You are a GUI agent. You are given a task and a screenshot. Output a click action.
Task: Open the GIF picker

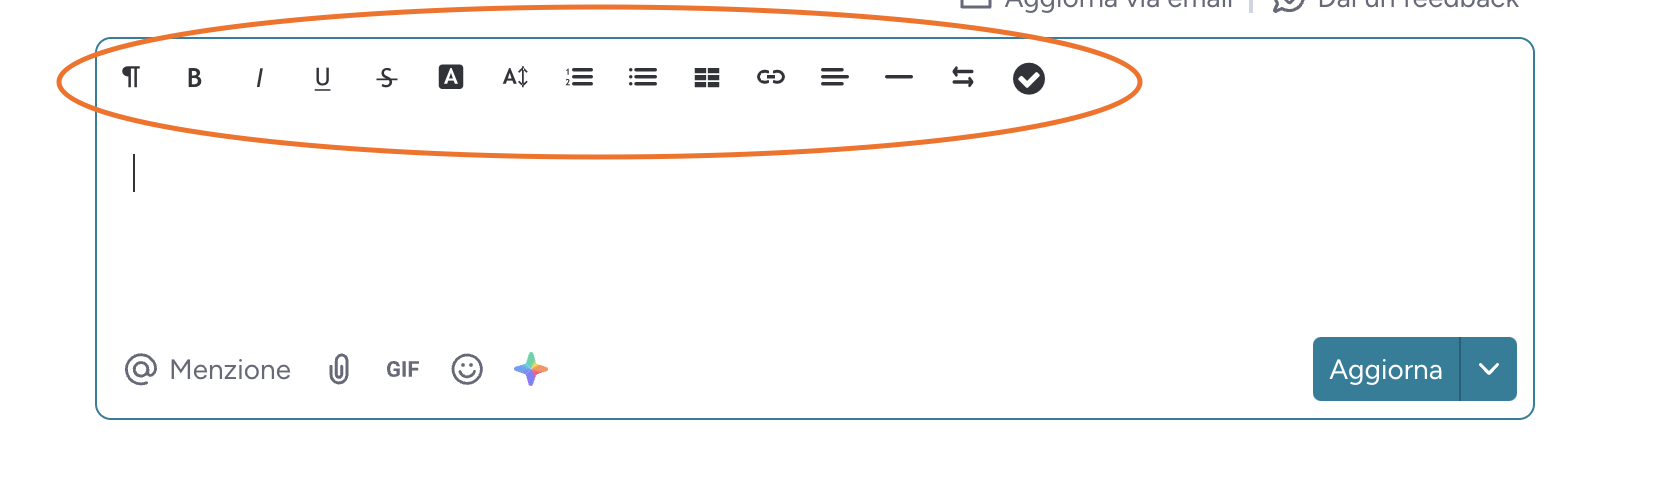[403, 369]
